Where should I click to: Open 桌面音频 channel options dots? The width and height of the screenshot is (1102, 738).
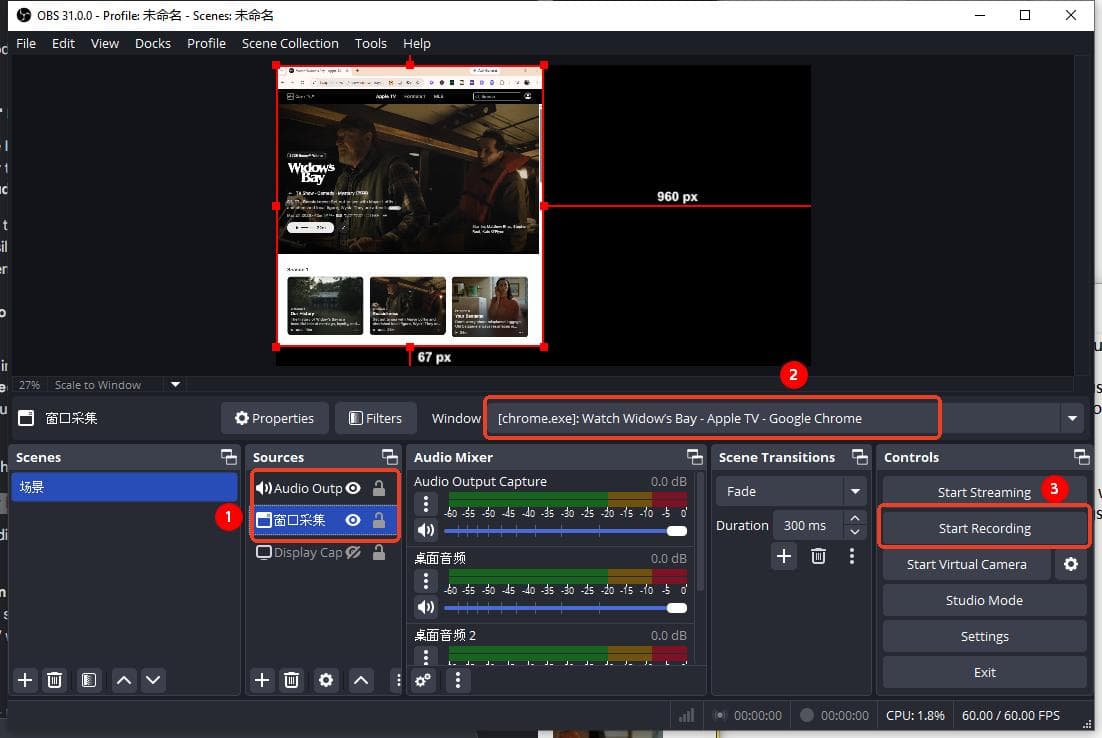coord(426,581)
